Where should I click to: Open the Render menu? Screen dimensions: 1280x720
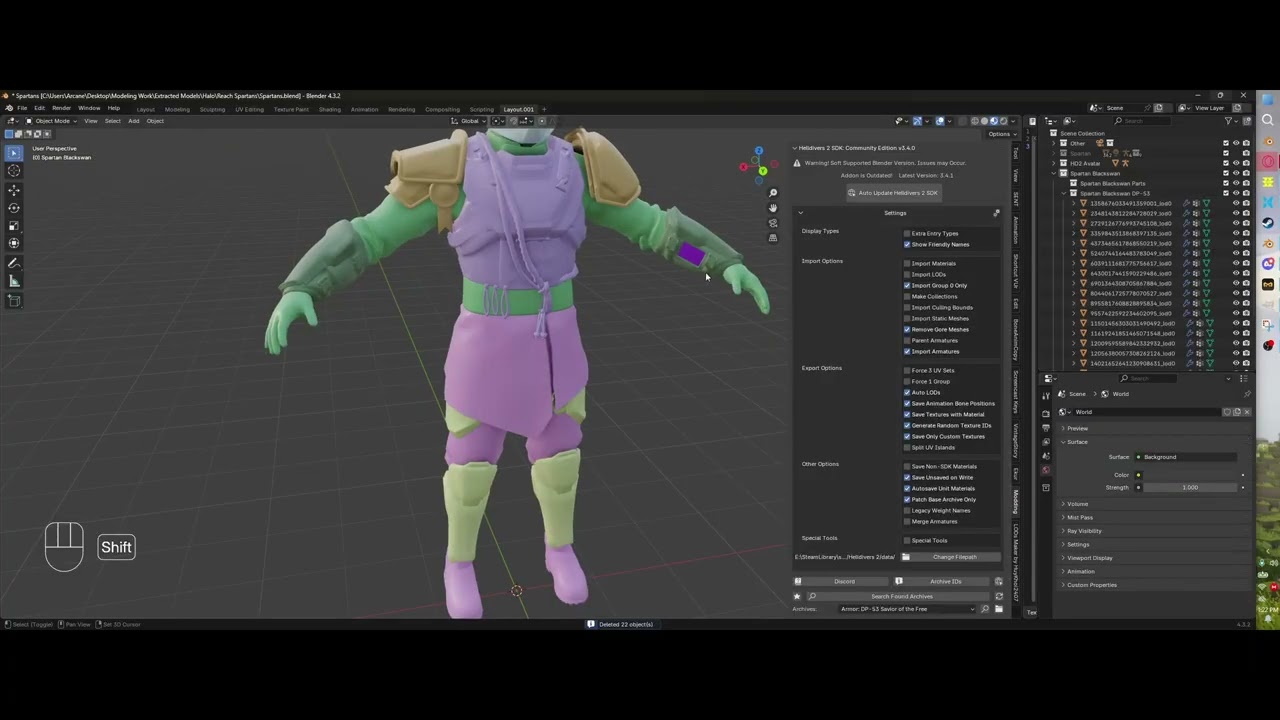tap(61, 108)
